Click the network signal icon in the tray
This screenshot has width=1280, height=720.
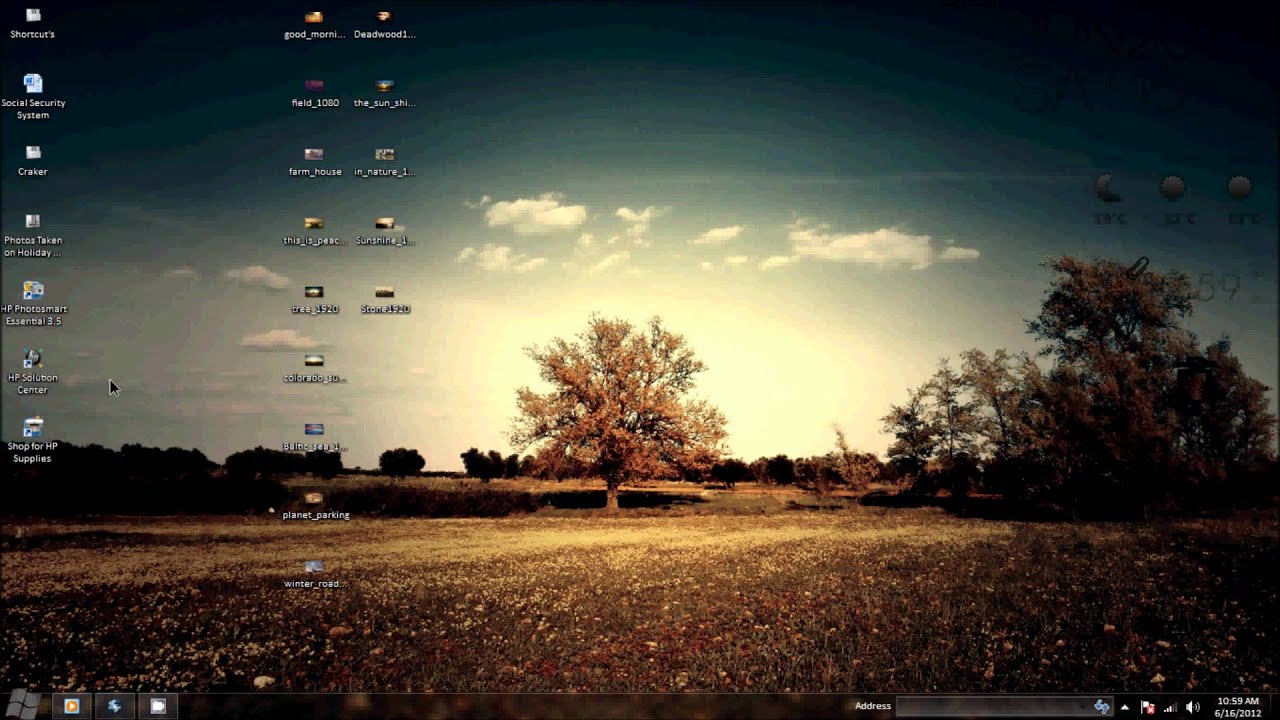(1170, 706)
